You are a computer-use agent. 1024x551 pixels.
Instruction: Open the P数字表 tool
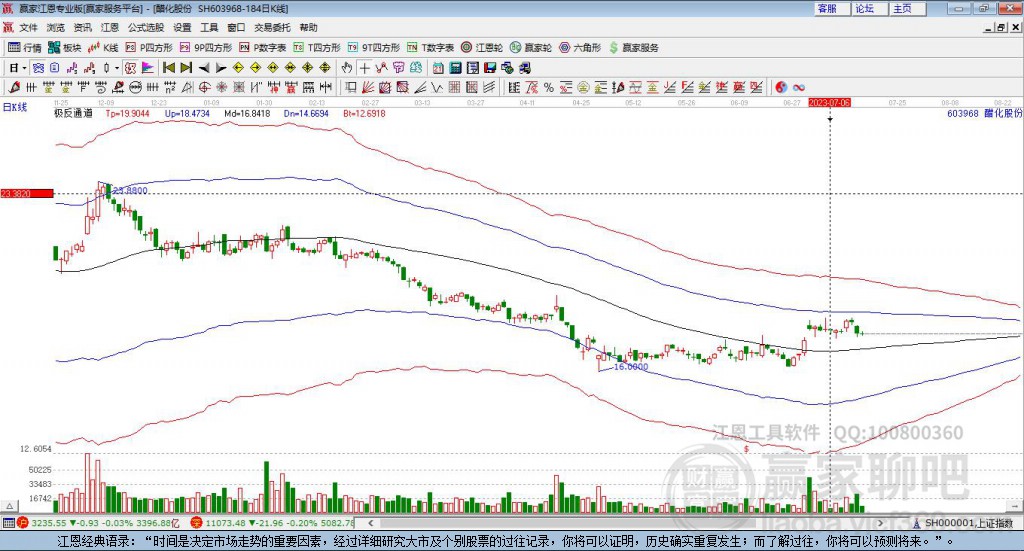tap(263, 48)
